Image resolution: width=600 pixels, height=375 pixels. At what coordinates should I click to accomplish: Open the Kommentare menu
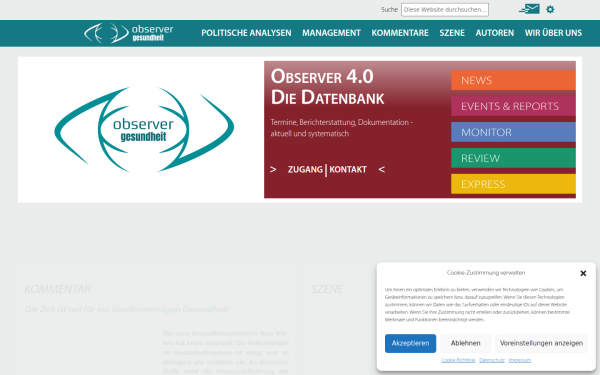point(400,33)
